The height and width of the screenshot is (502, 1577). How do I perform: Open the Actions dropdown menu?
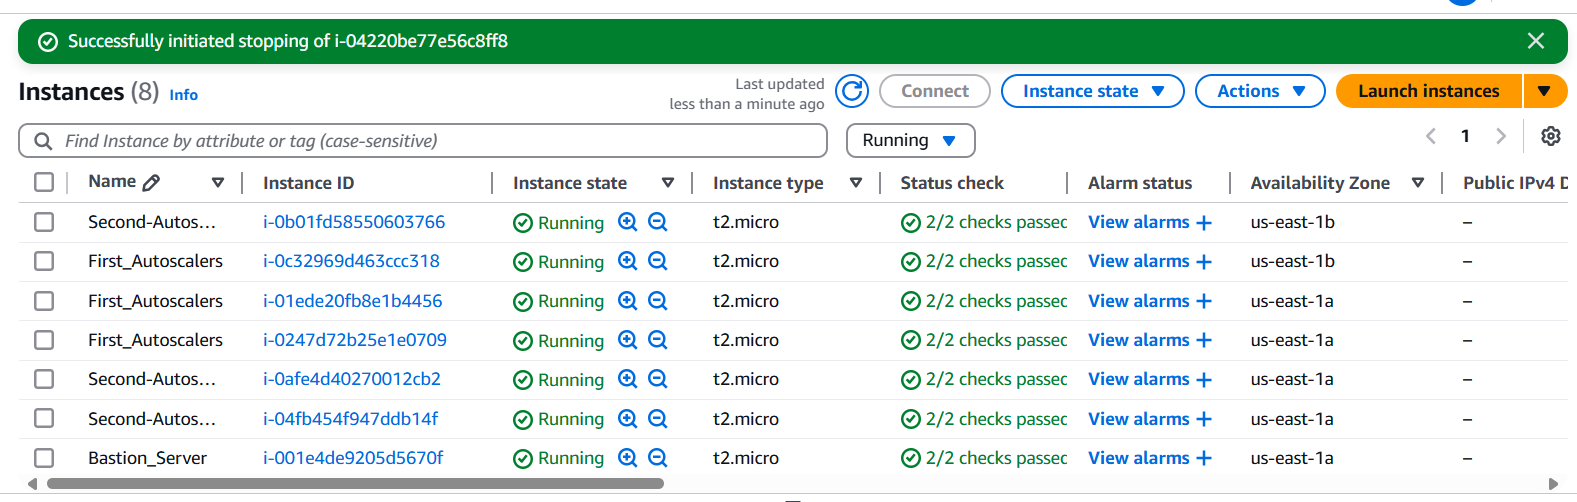click(x=1260, y=91)
